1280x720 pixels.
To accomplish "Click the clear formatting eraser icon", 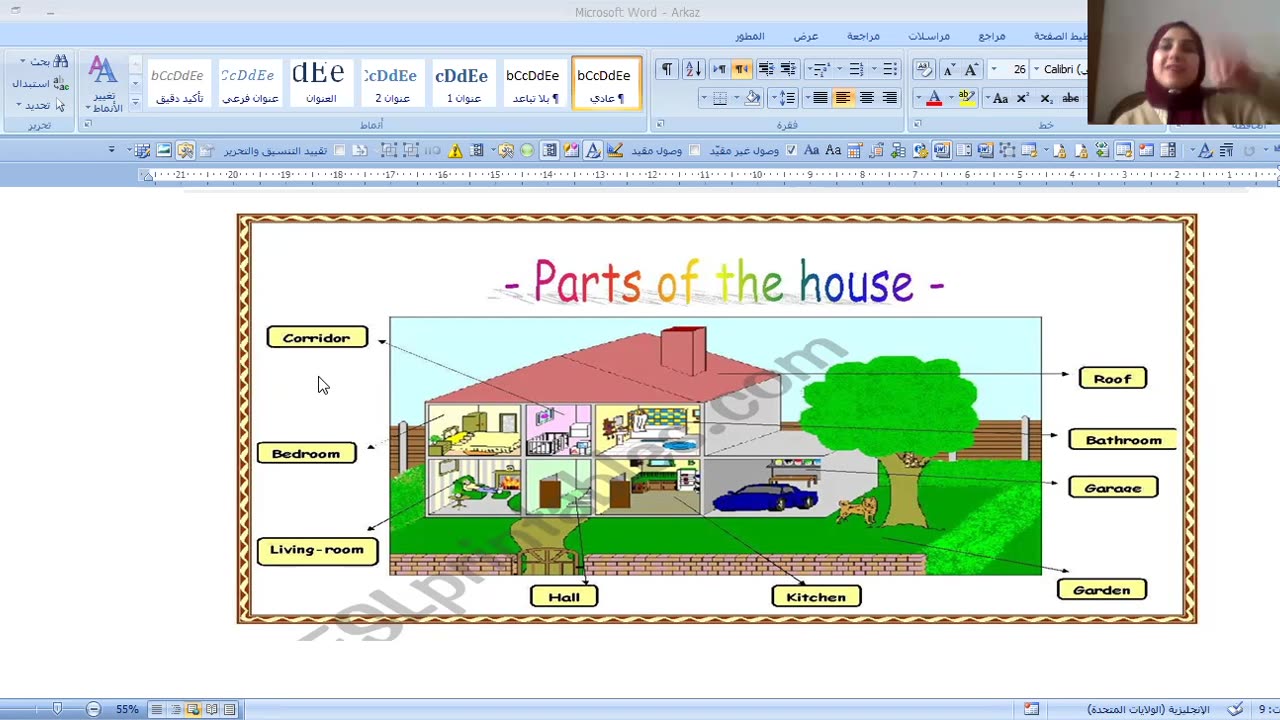I will [x=924, y=69].
